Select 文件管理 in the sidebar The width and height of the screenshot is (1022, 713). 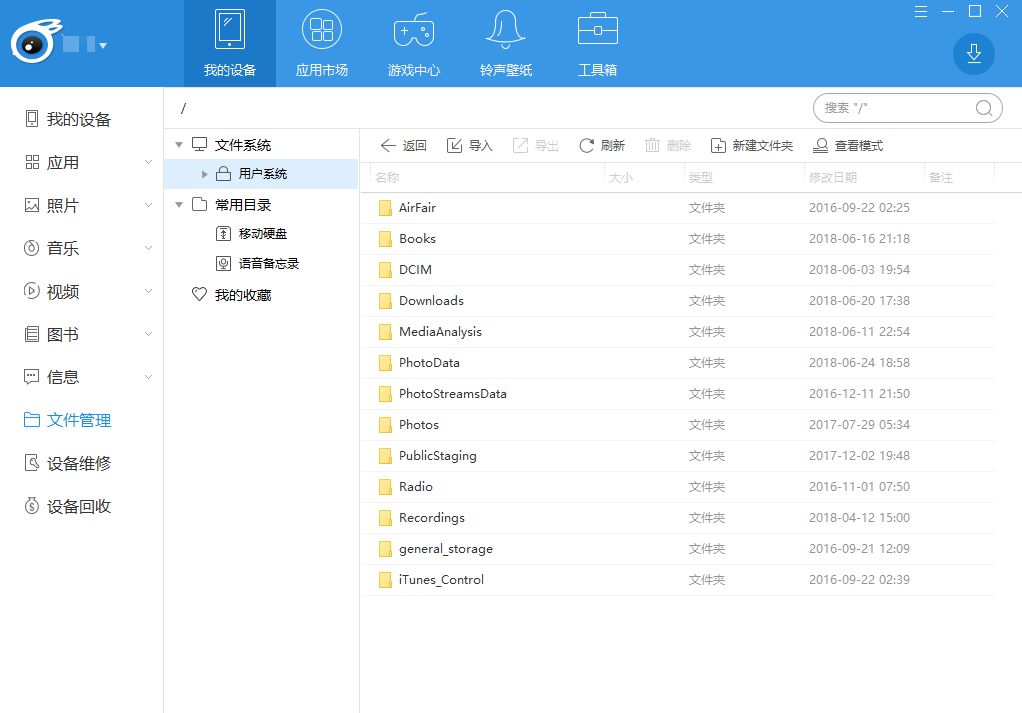click(68, 420)
